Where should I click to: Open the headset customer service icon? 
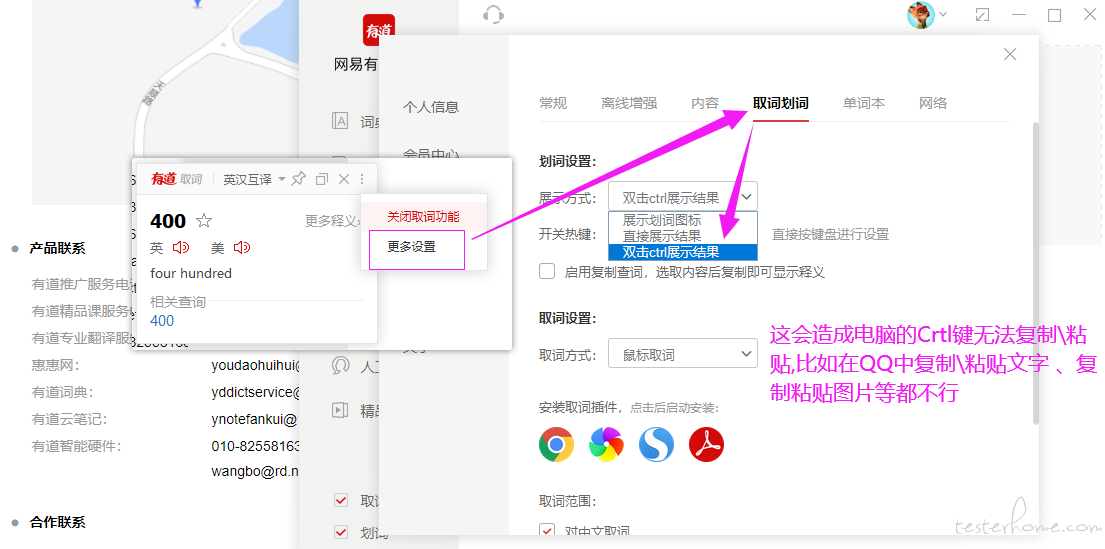pyautogui.click(x=493, y=15)
